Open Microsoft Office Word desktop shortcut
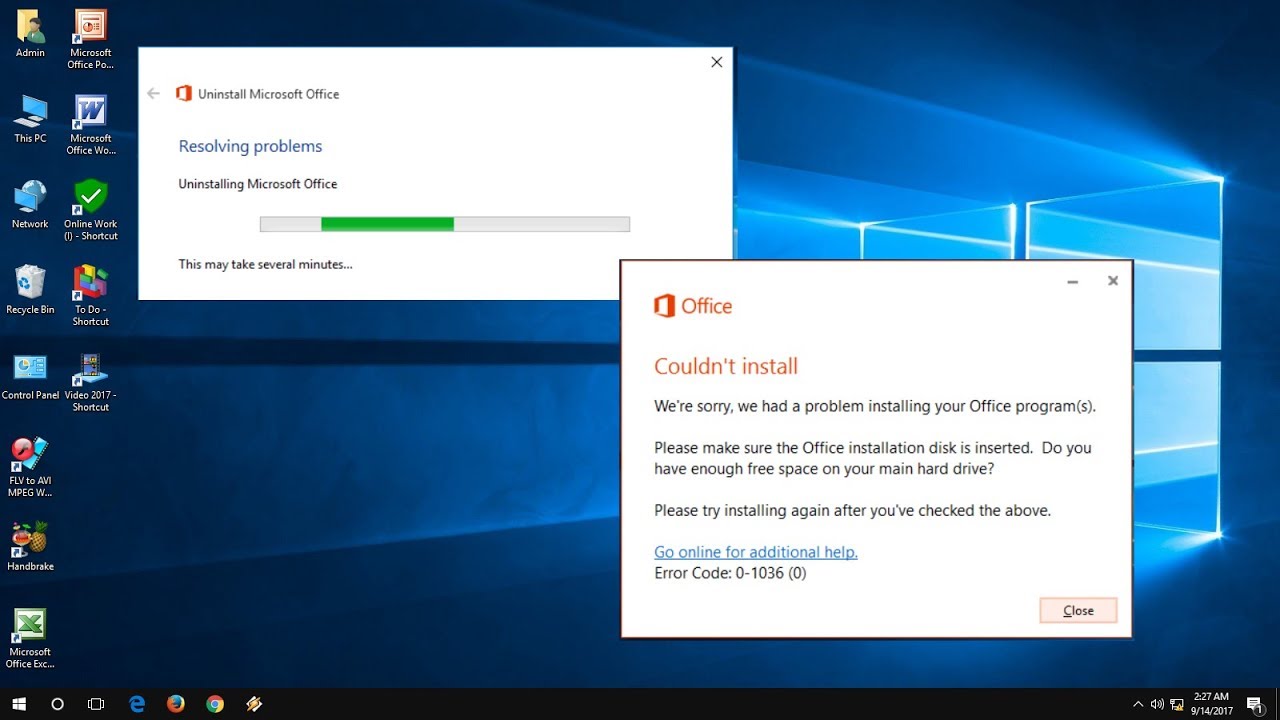The height and width of the screenshot is (720, 1280). [91, 125]
